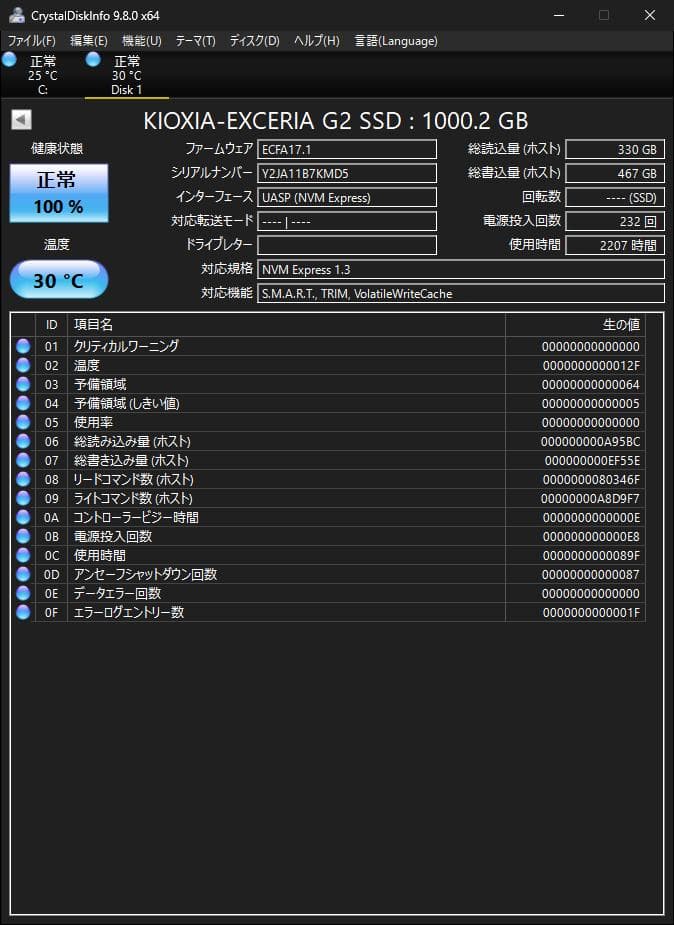Click the transfer mode field
The height and width of the screenshot is (925, 674).
[347, 221]
